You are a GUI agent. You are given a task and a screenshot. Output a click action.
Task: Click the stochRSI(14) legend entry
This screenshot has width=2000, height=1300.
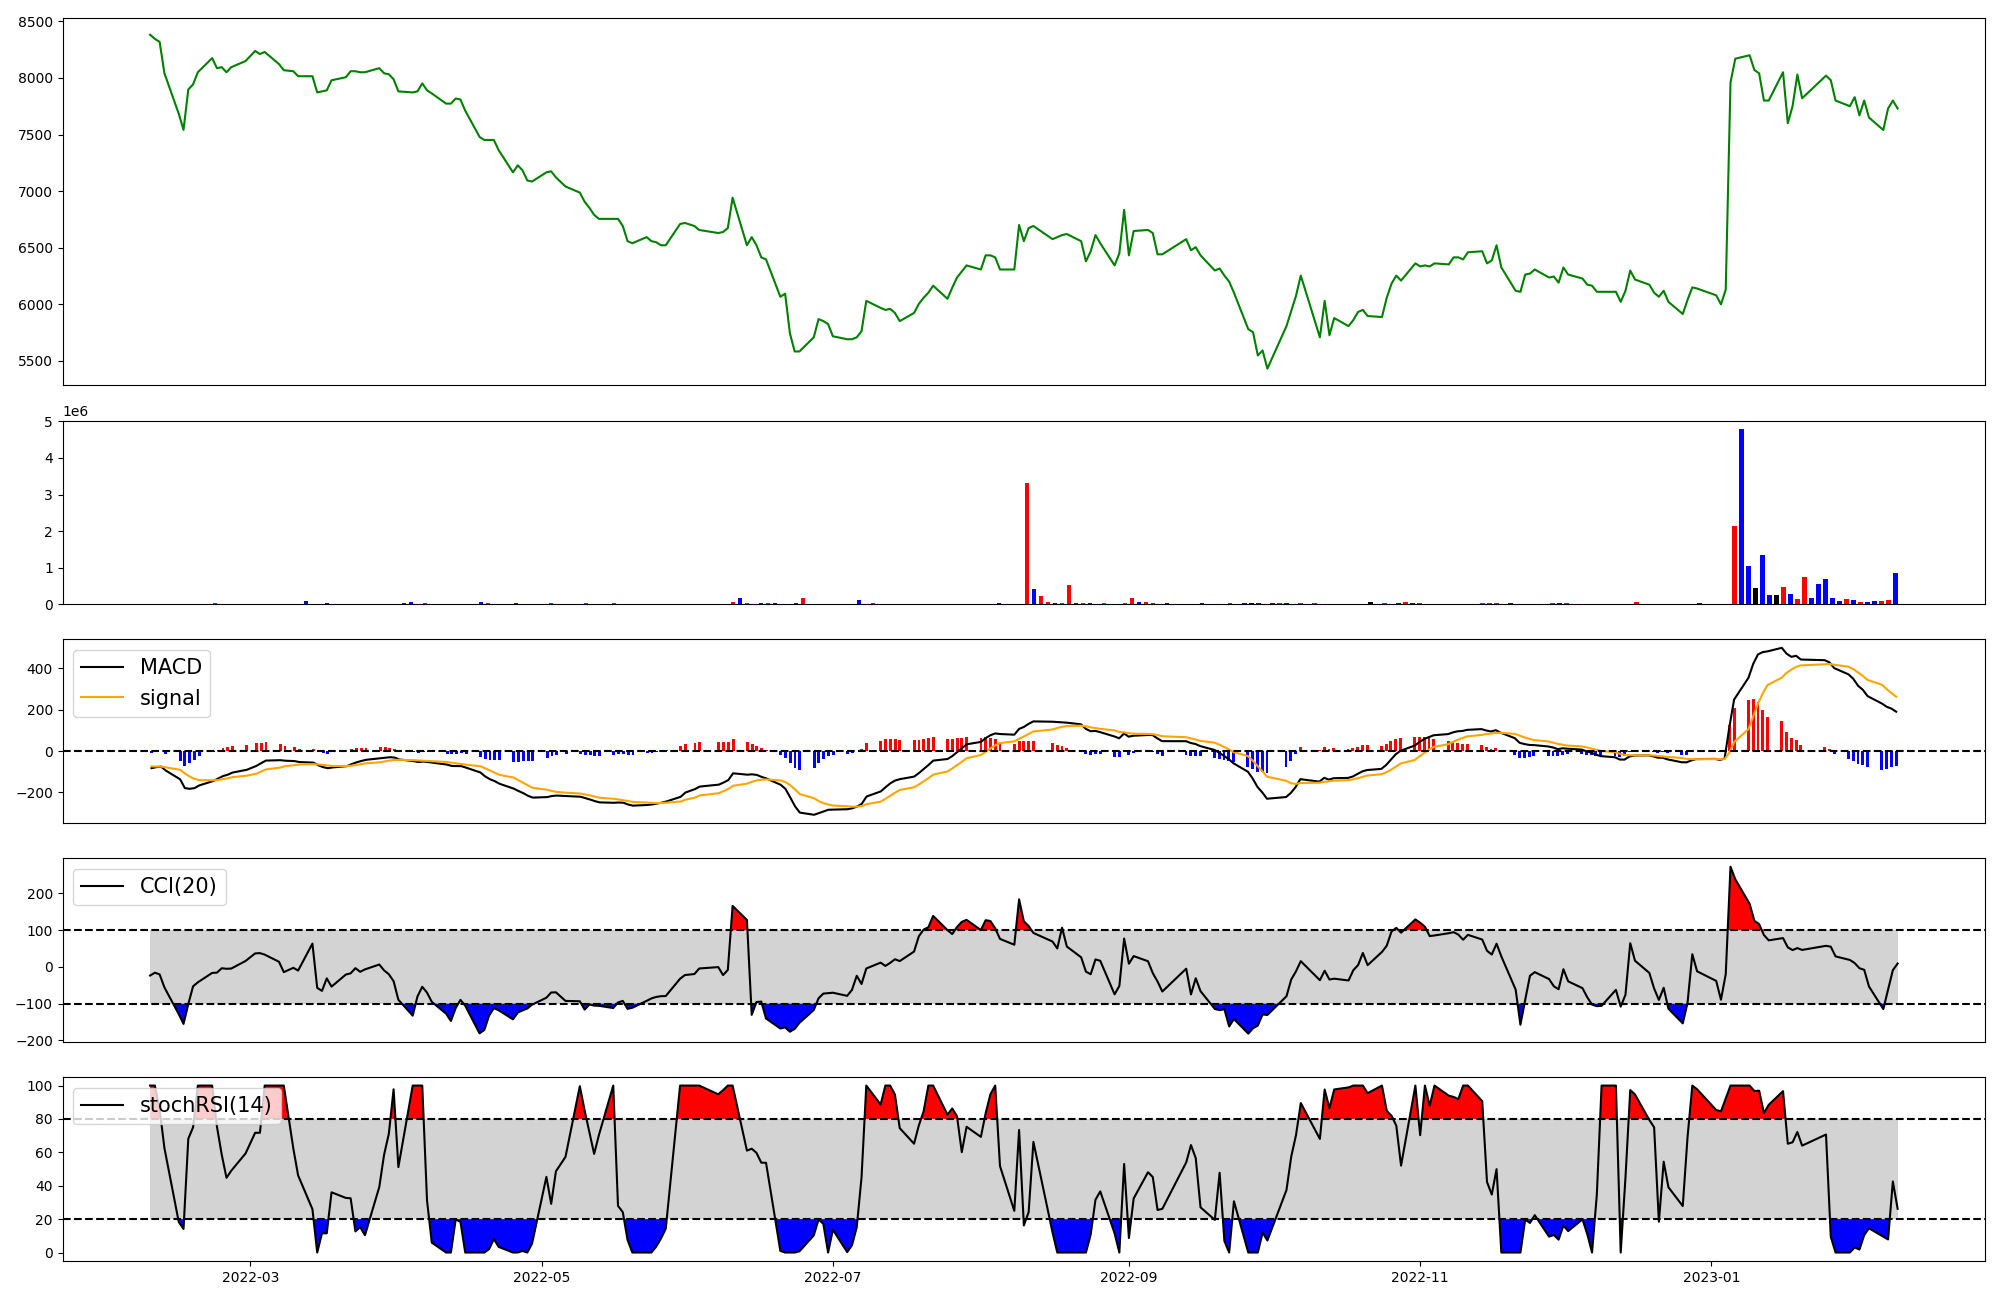coord(205,1105)
